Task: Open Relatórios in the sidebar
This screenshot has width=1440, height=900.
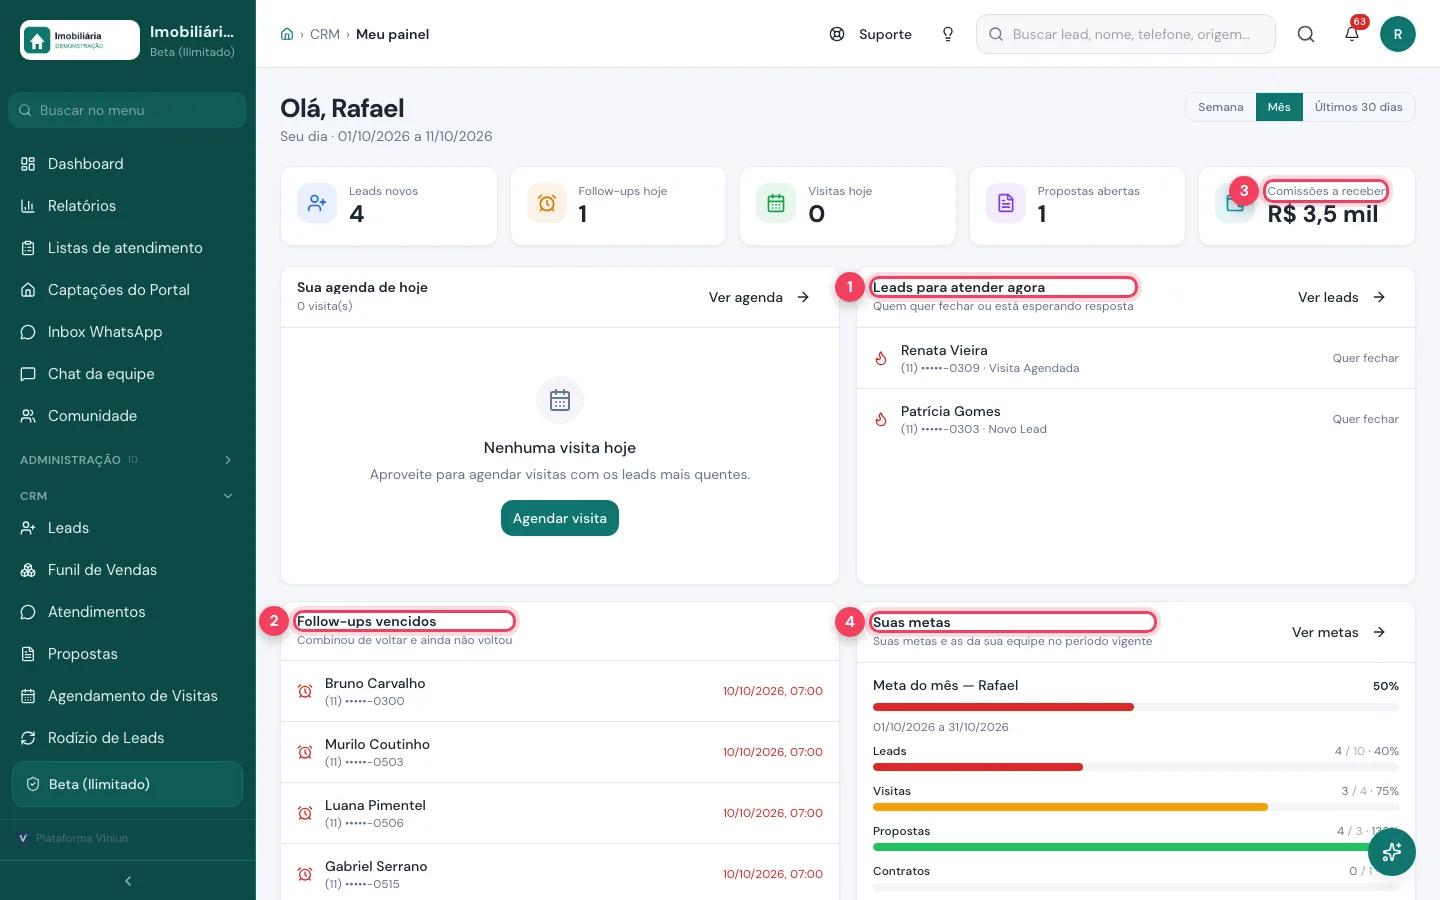Action: (x=128, y=206)
